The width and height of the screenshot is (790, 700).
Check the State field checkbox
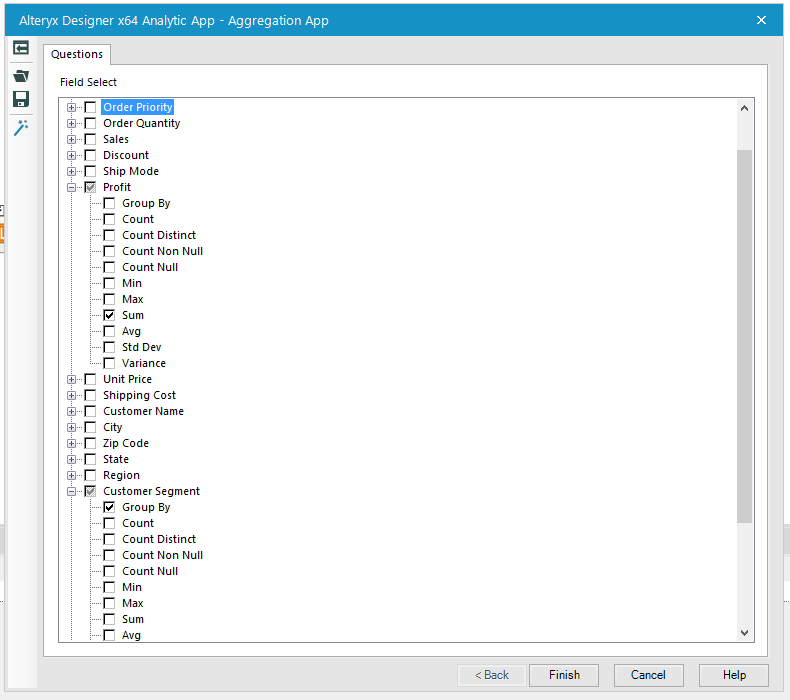pyautogui.click(x=91, y=459)
